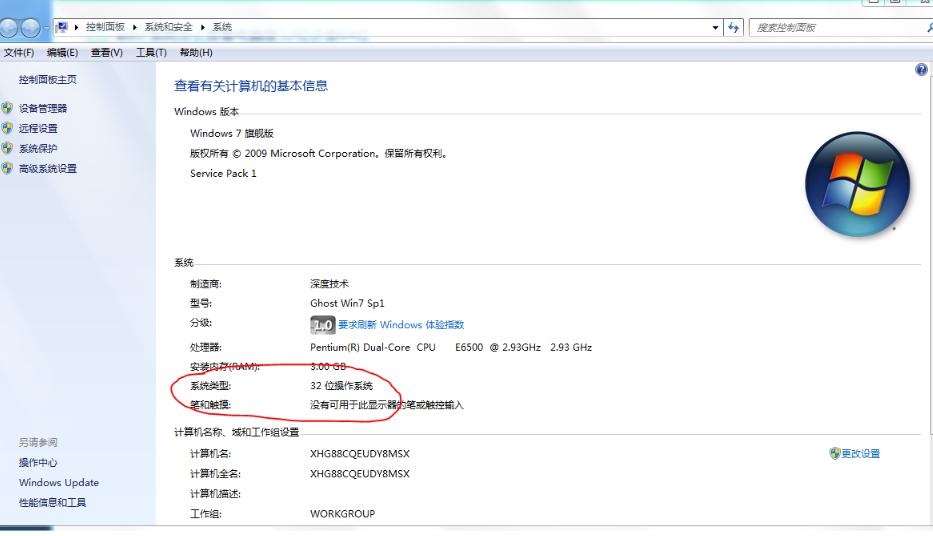Click shield icon next to 设备管理器

(x=7, y=108)
